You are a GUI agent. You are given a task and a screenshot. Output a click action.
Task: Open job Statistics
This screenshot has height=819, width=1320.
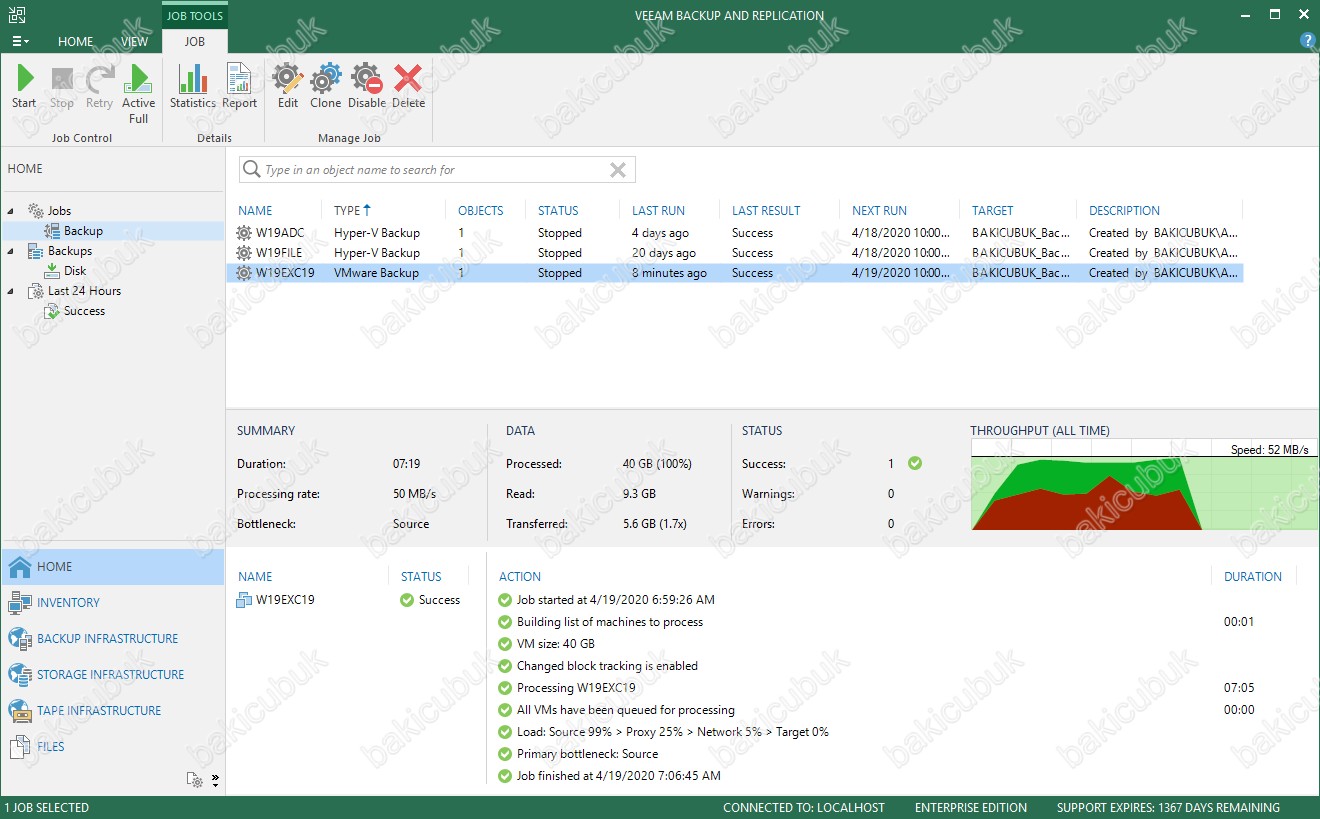(x=192, y=87)
